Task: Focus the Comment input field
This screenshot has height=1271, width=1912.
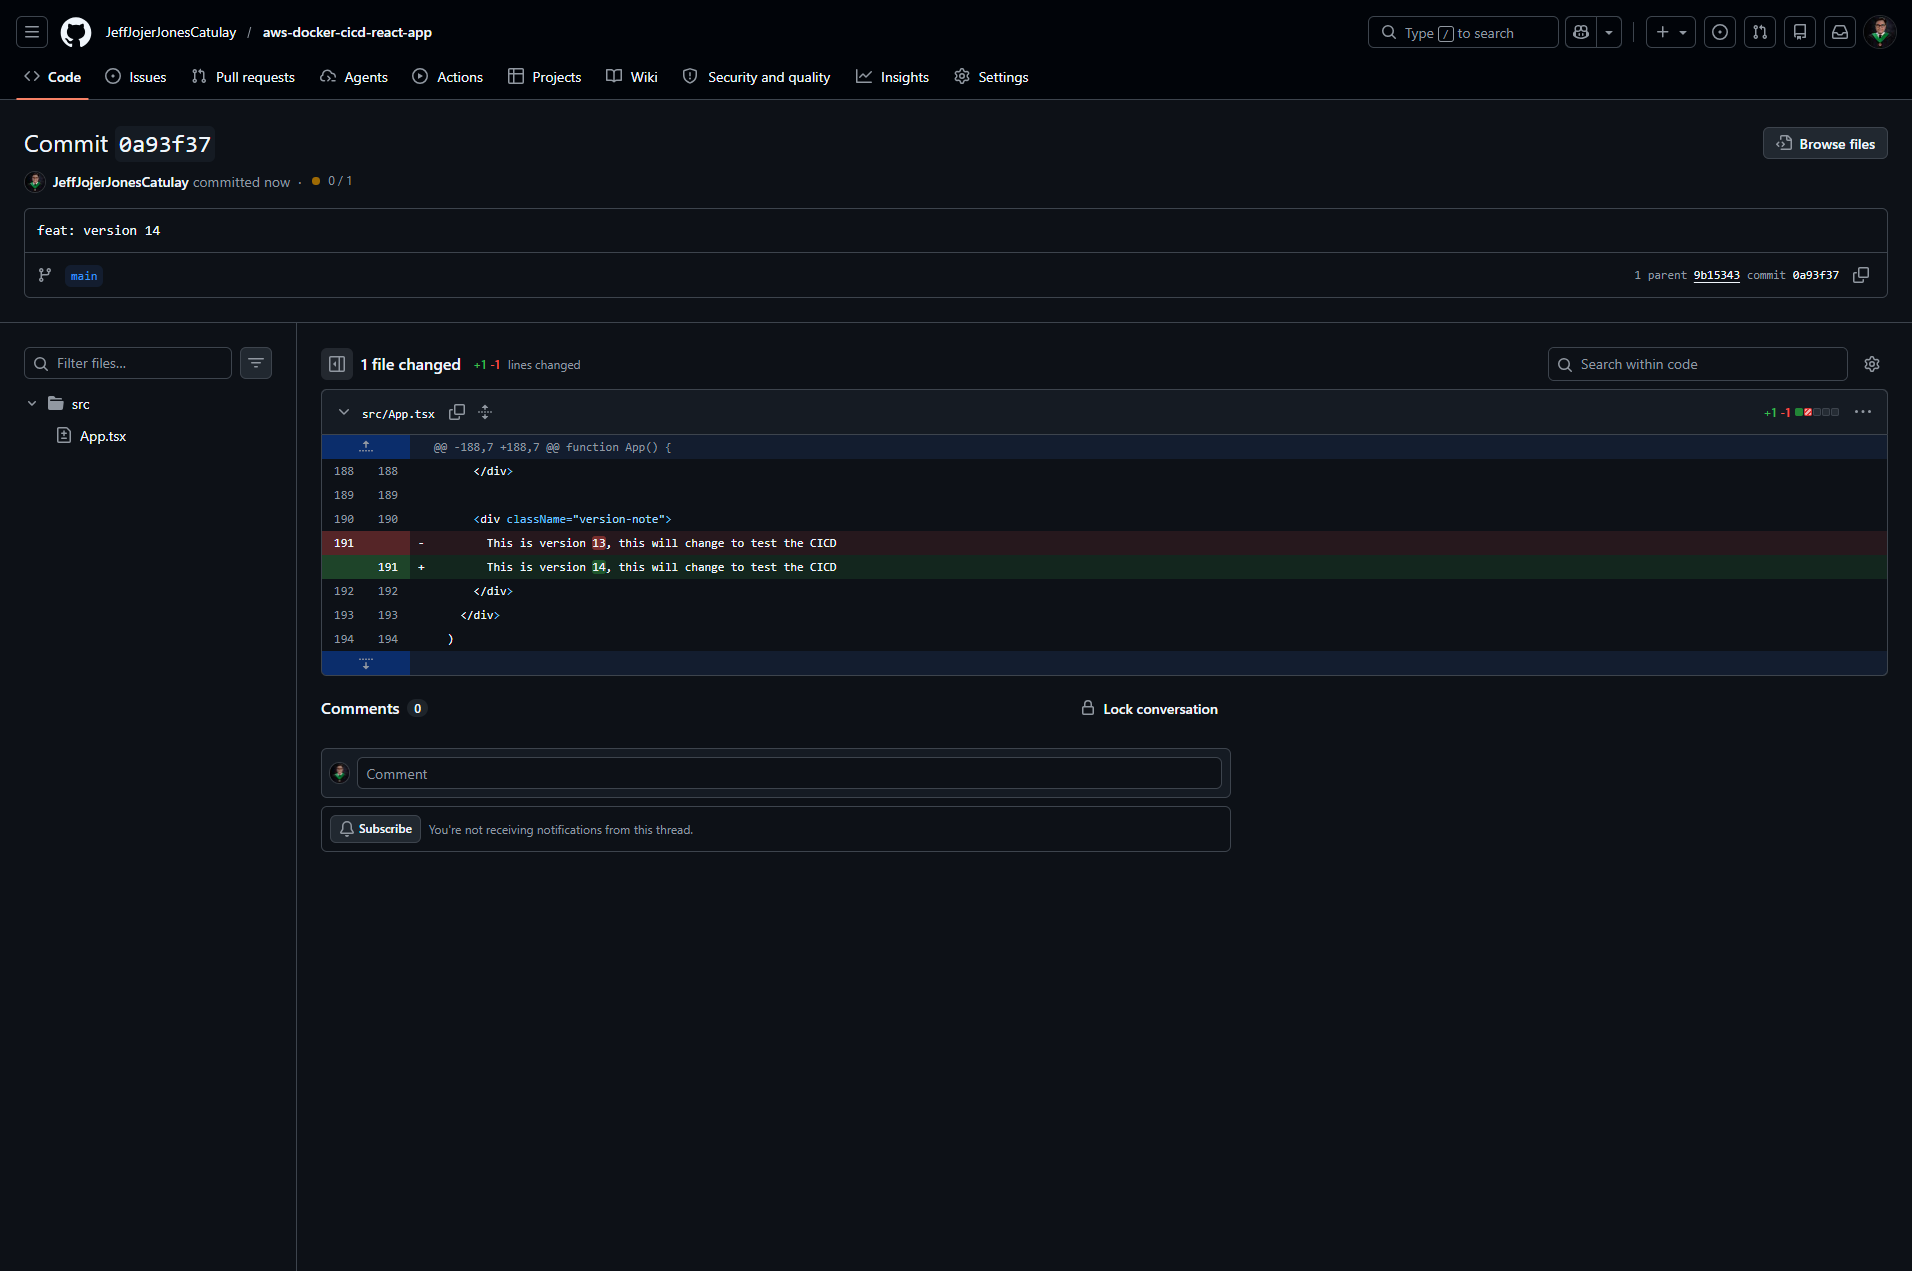Action: pos(789,773)
